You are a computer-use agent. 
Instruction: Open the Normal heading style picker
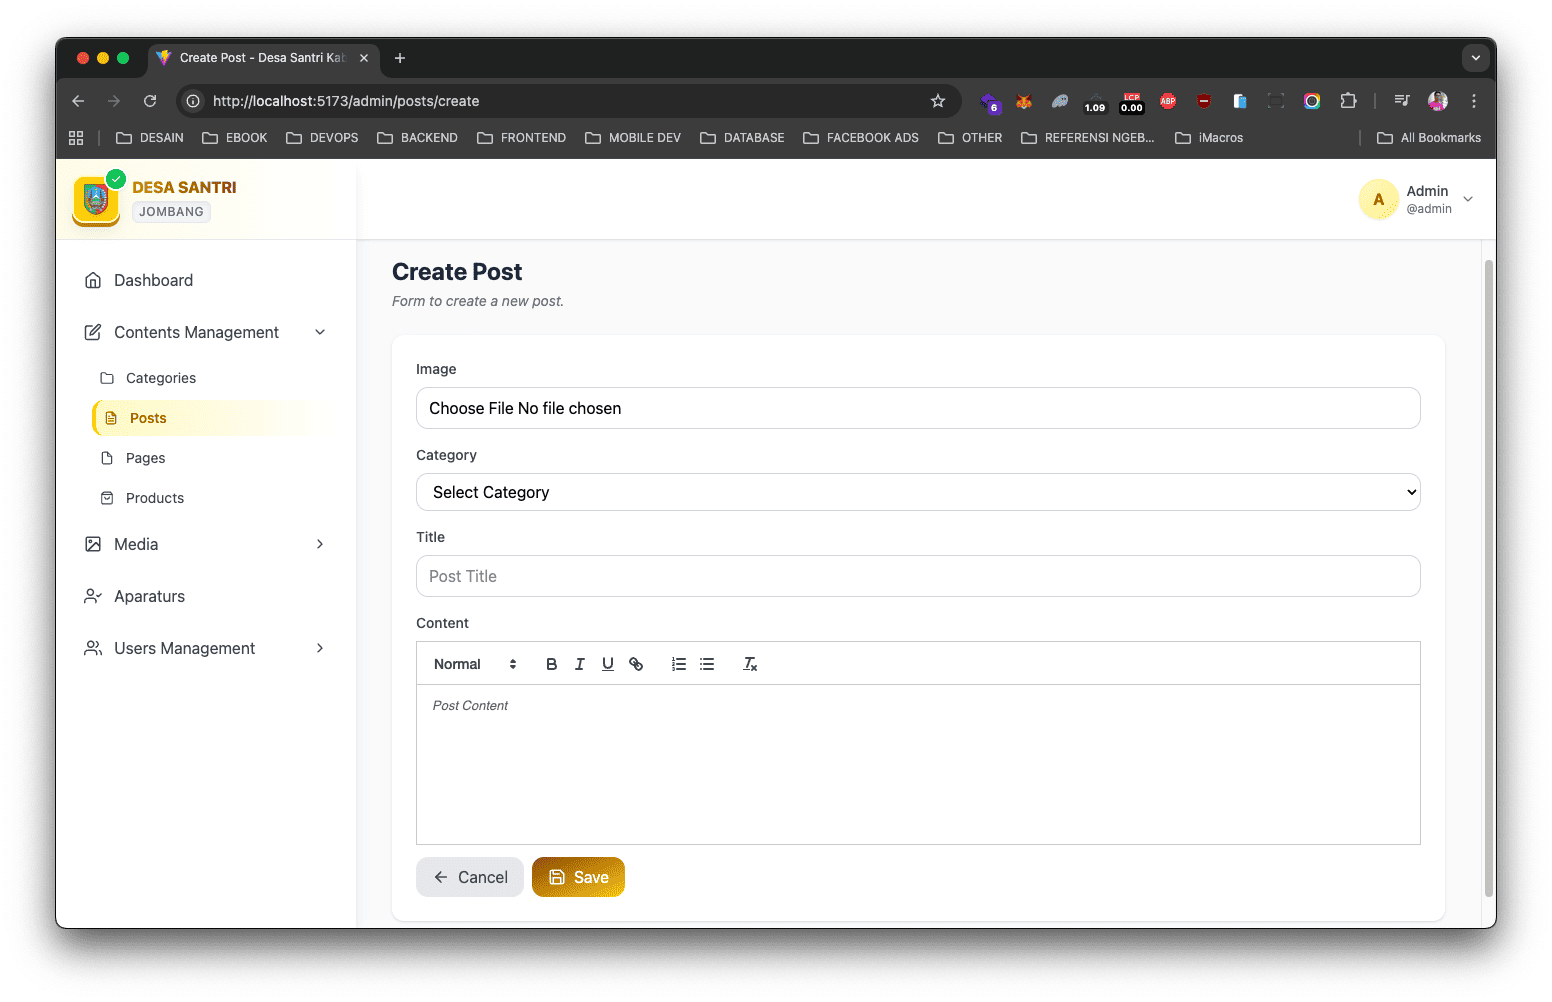point(475,664)
